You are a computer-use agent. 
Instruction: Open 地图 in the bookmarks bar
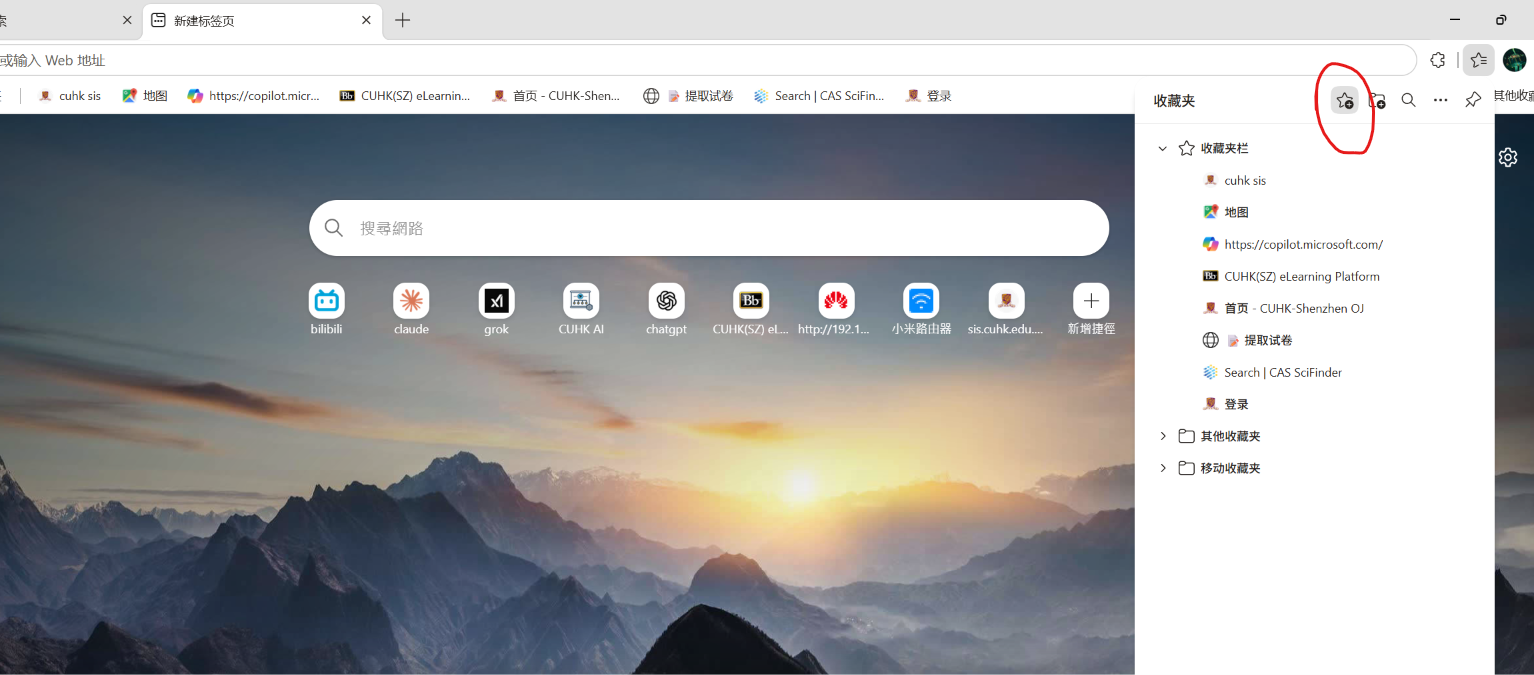[x=144, y=96]
